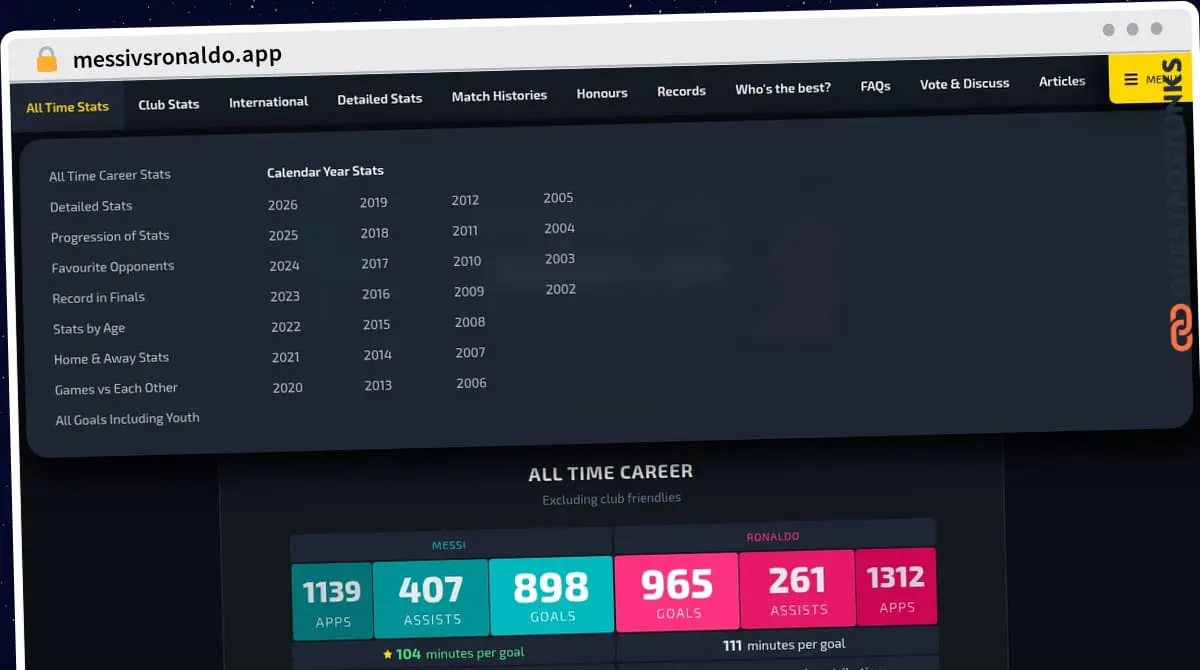
Task: Click the messivsronaldo.app address text
Action: tap(177, 57)
